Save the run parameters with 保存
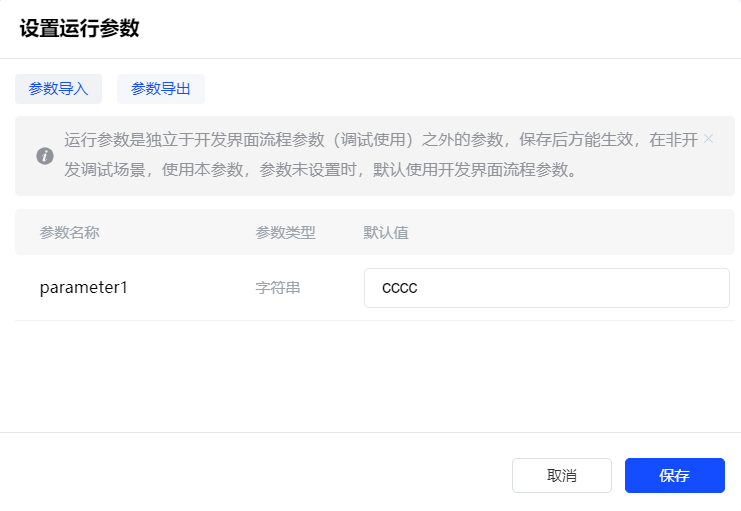The image size is (741, 511). [674, 476]
